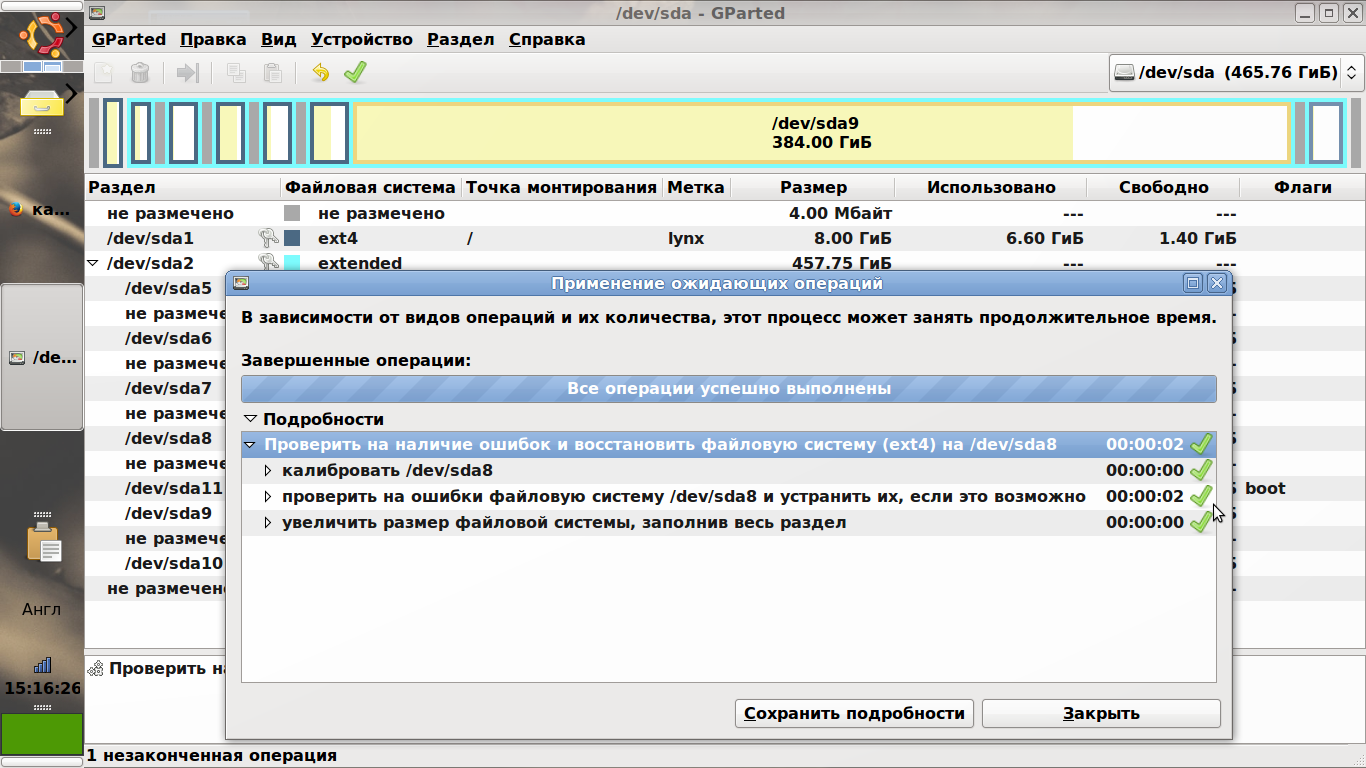
Task: Click the Apply All Operations green checkmark
Action: (355, 73)
